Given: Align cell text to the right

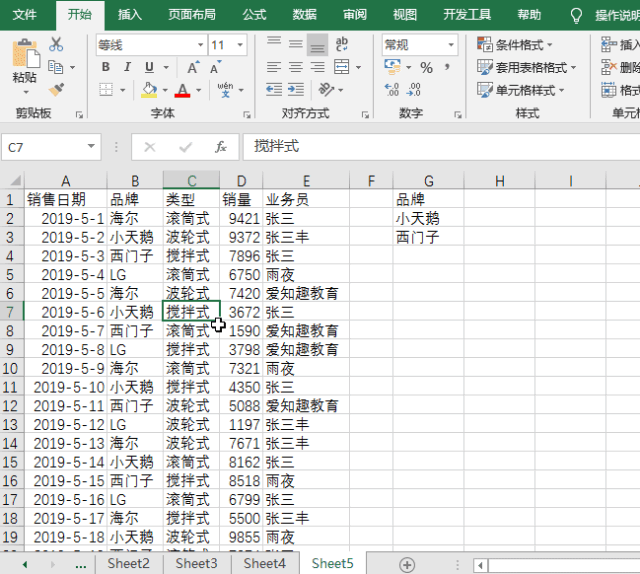Looking at the screenshot, I should pos(317,67).
